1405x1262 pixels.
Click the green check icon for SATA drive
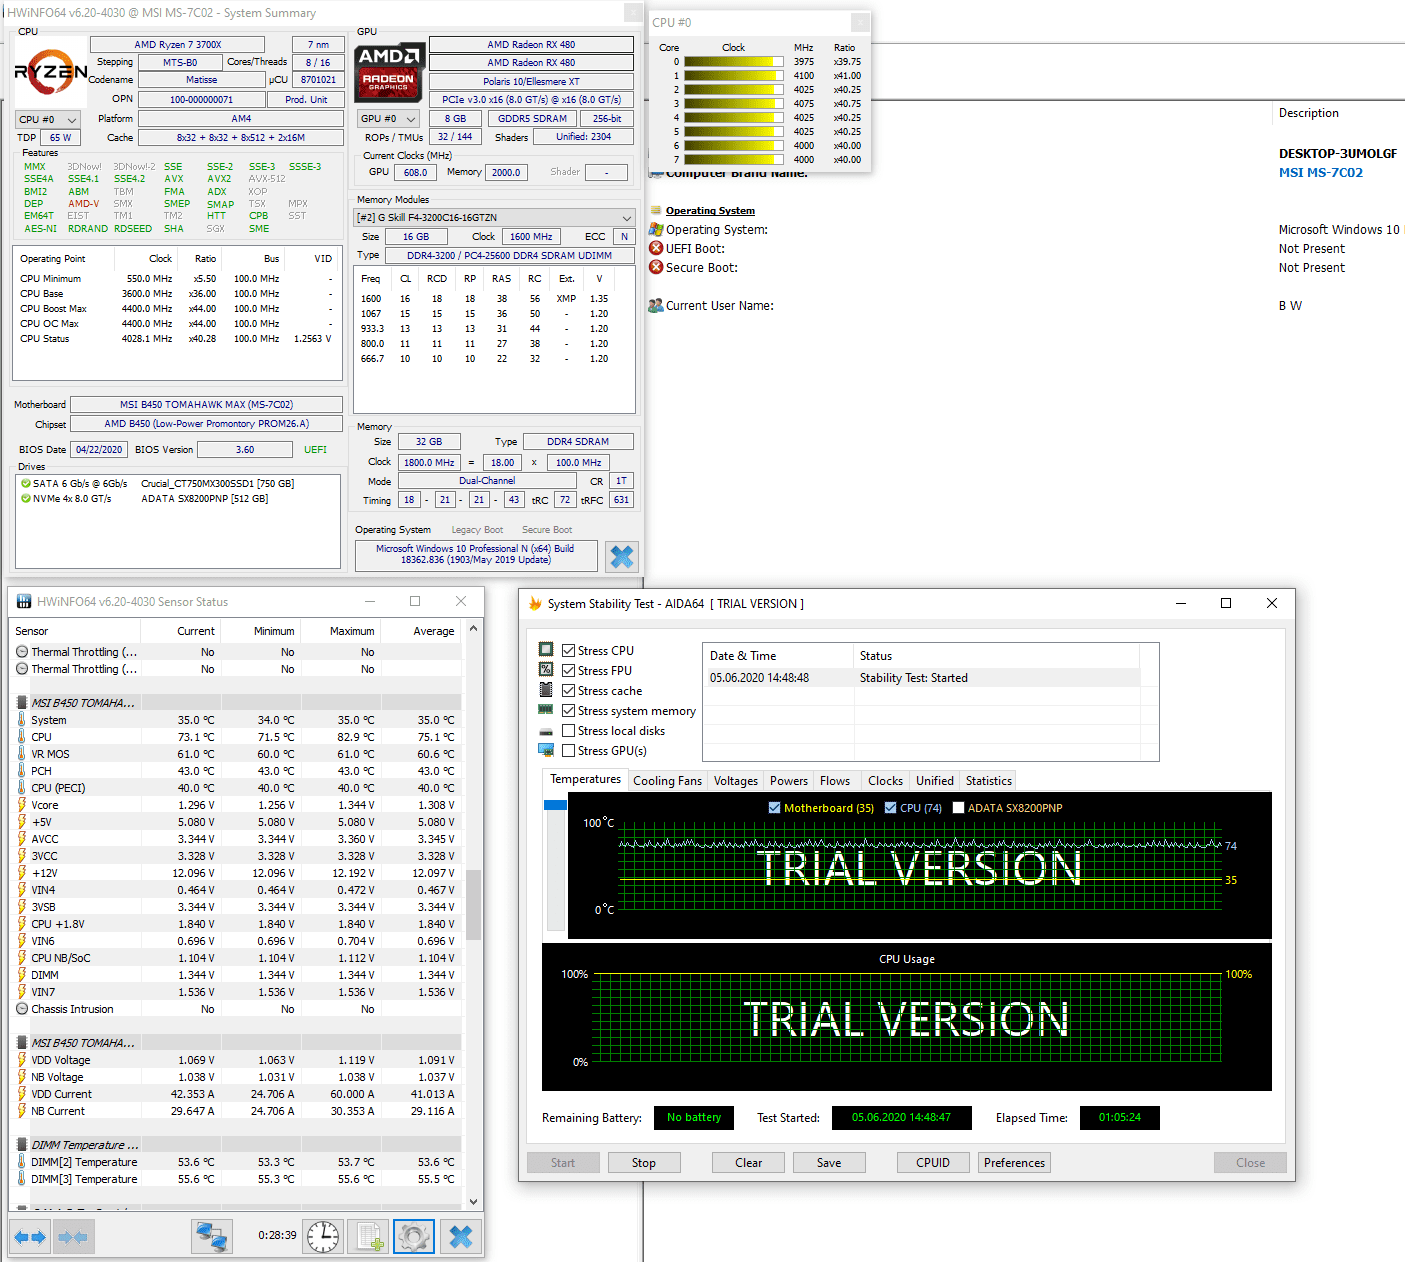point(26,483)
